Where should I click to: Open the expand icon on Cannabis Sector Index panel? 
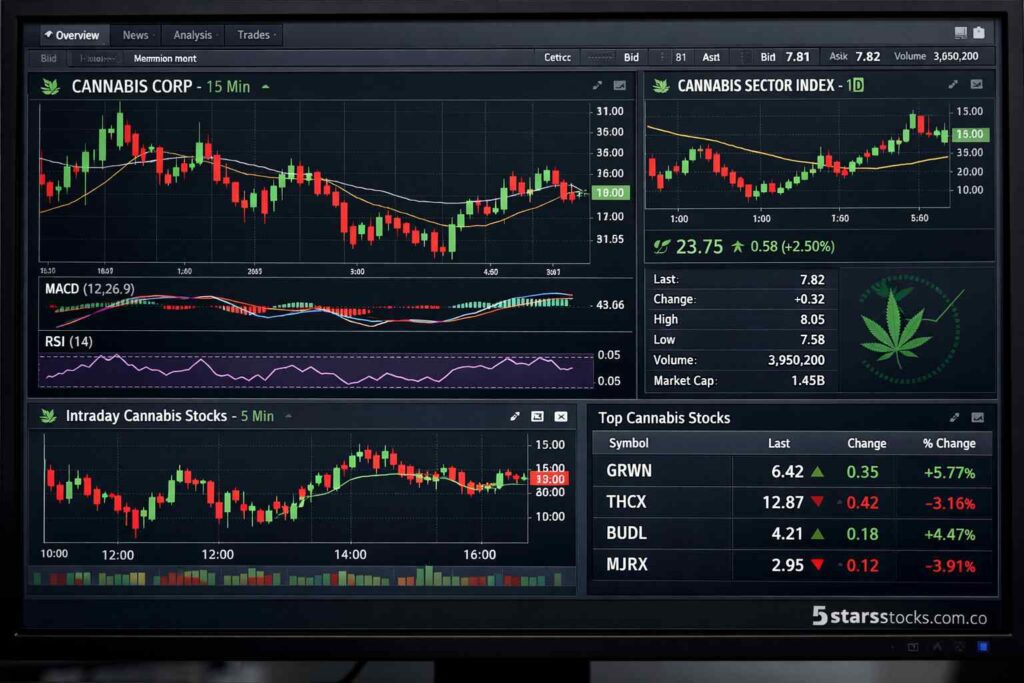(x=952, y=84)
